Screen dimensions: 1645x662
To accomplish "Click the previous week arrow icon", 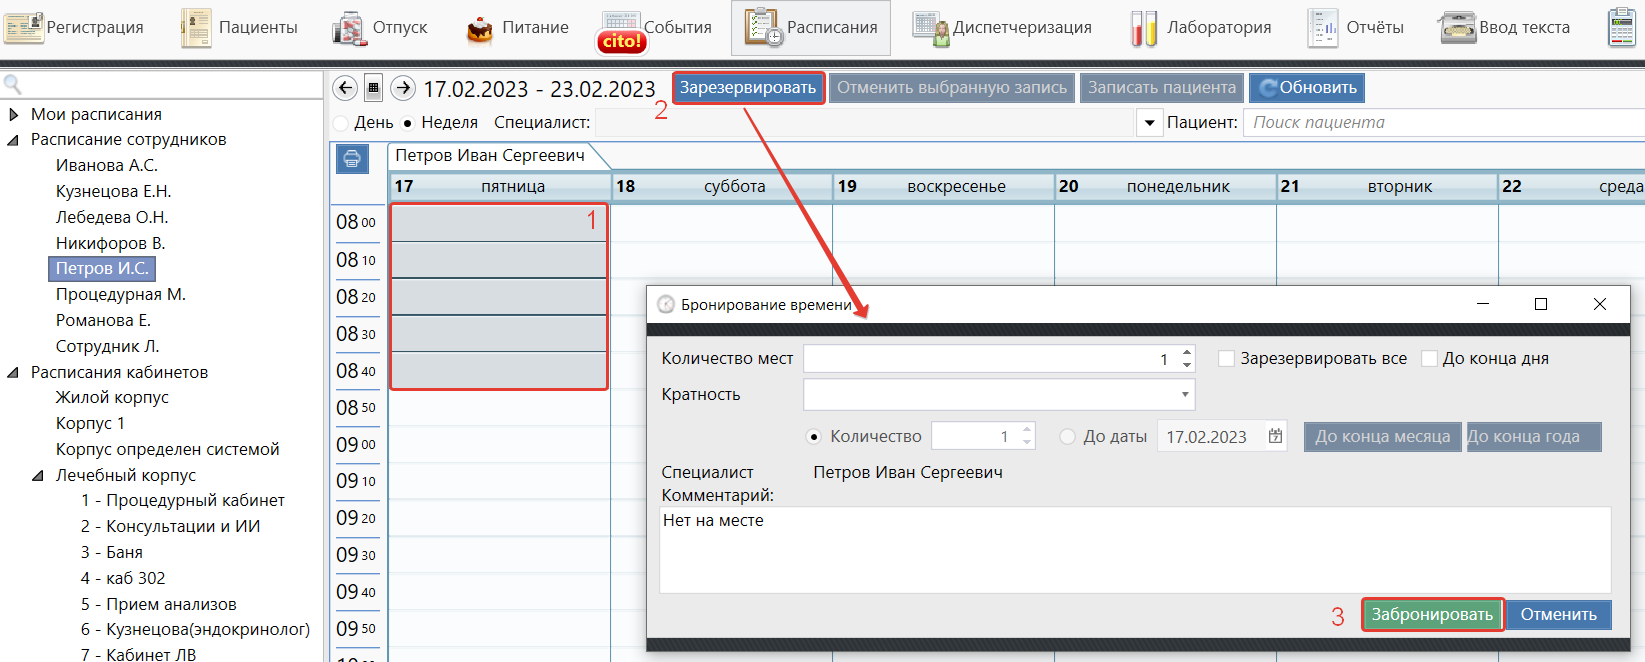I will click(345, 88).
